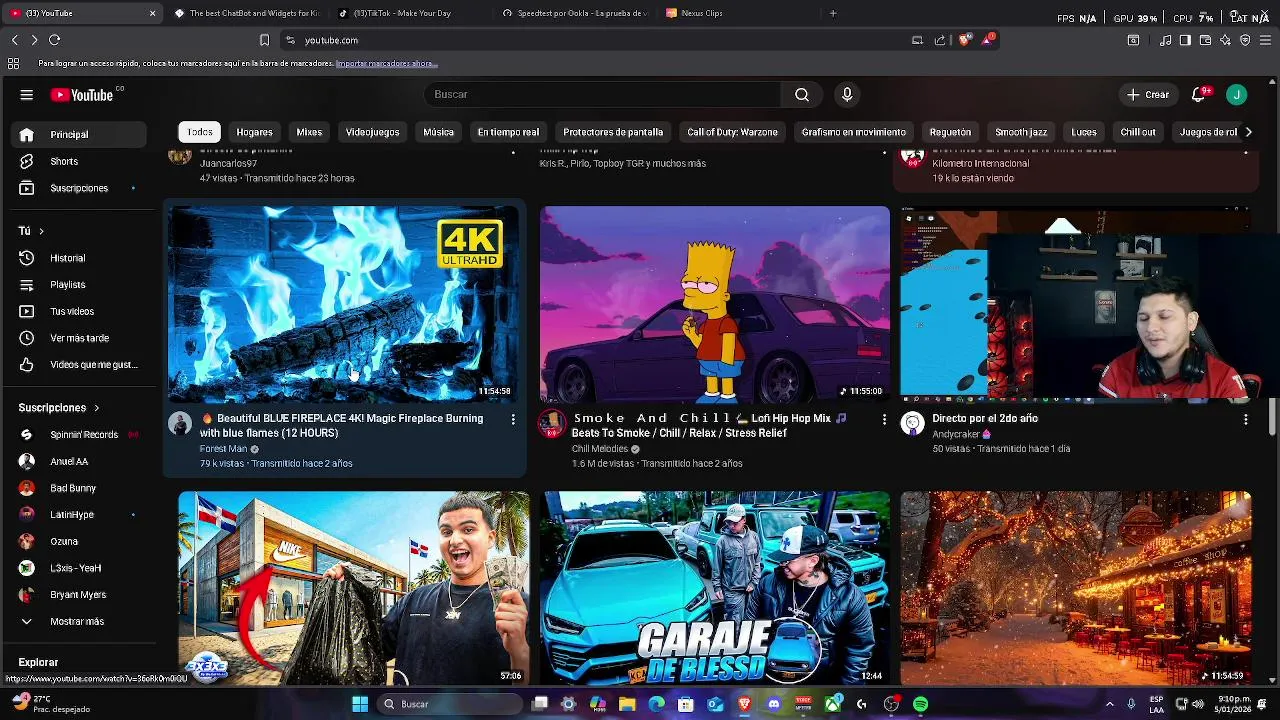Open the Garaje de Blessd thumbnail

[715, 588]
